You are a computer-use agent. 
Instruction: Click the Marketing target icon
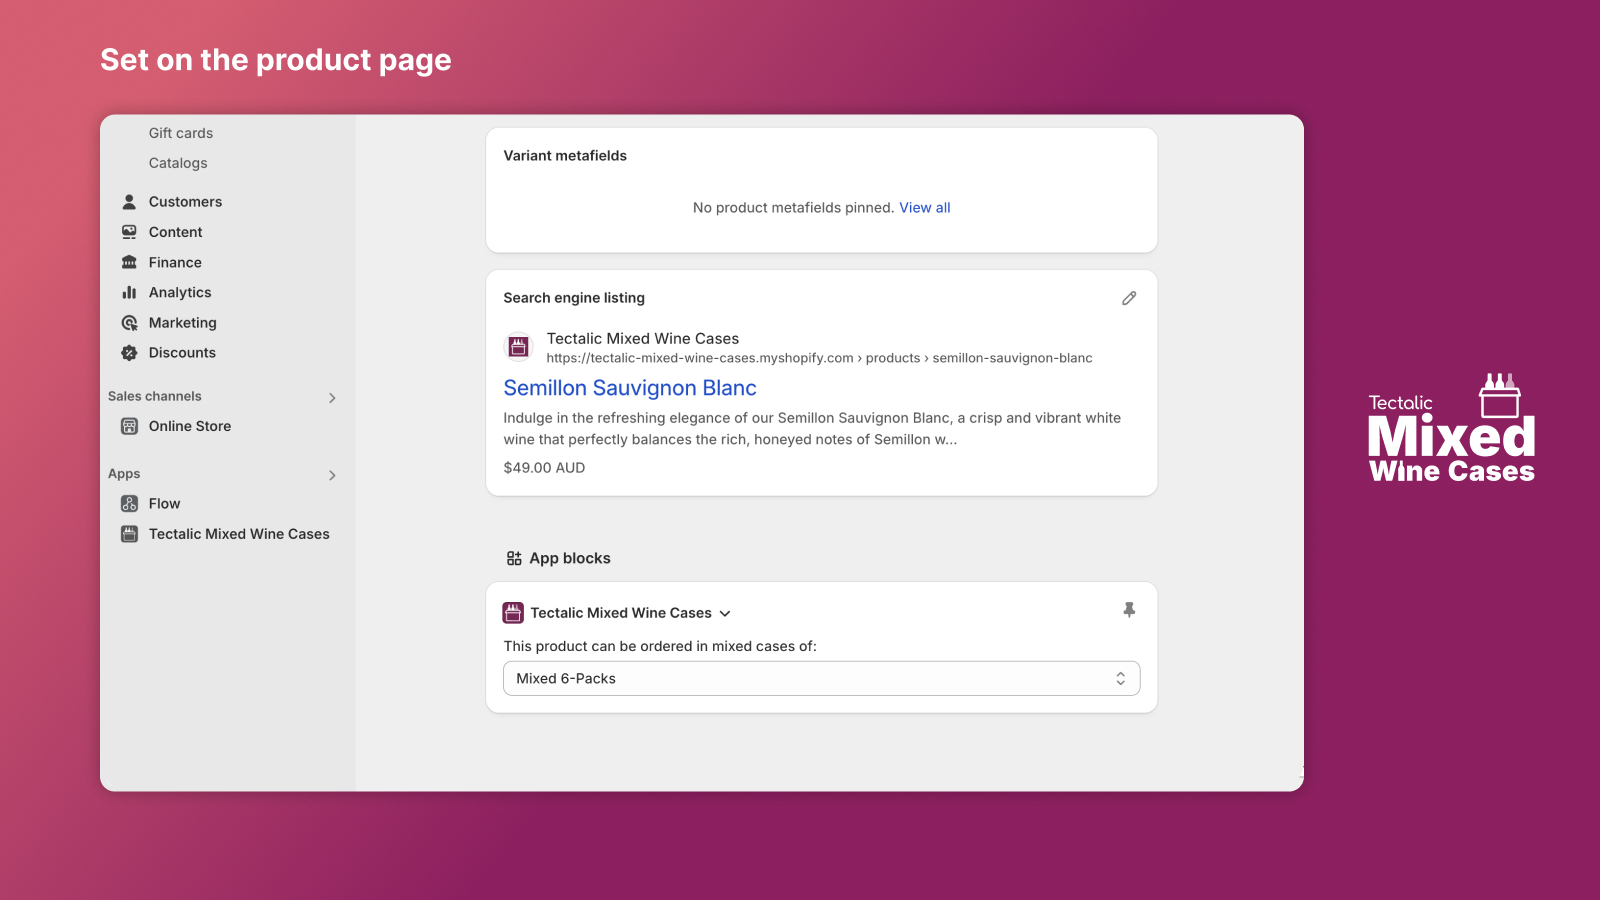click(129, 323)
